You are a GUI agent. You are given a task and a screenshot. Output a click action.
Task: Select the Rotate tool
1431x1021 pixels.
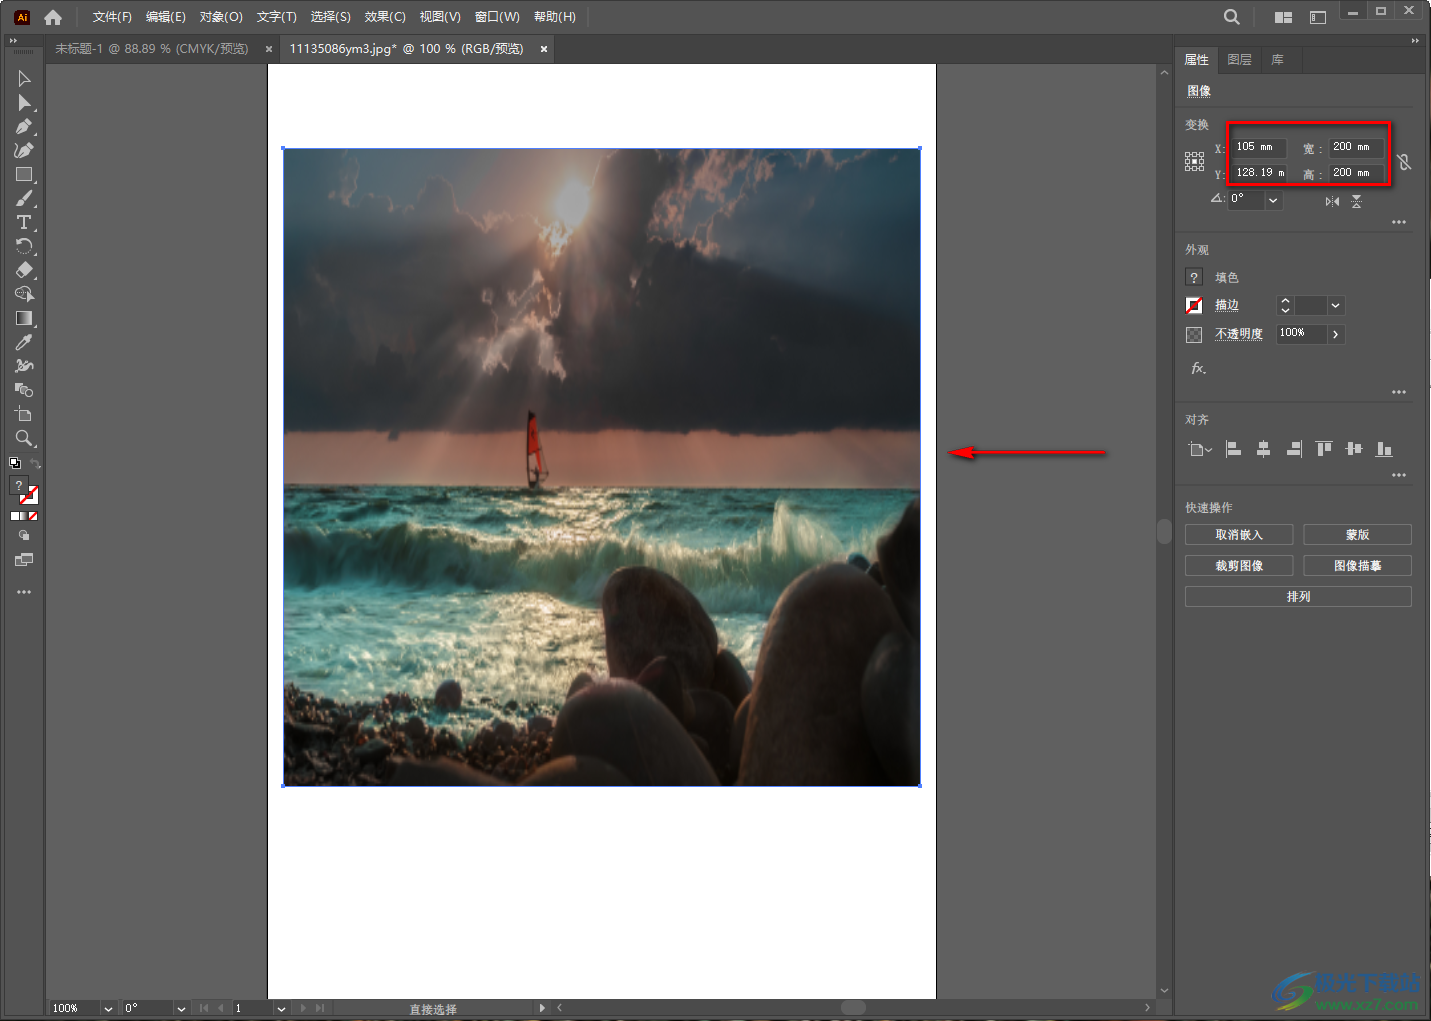tap(24, 247)
